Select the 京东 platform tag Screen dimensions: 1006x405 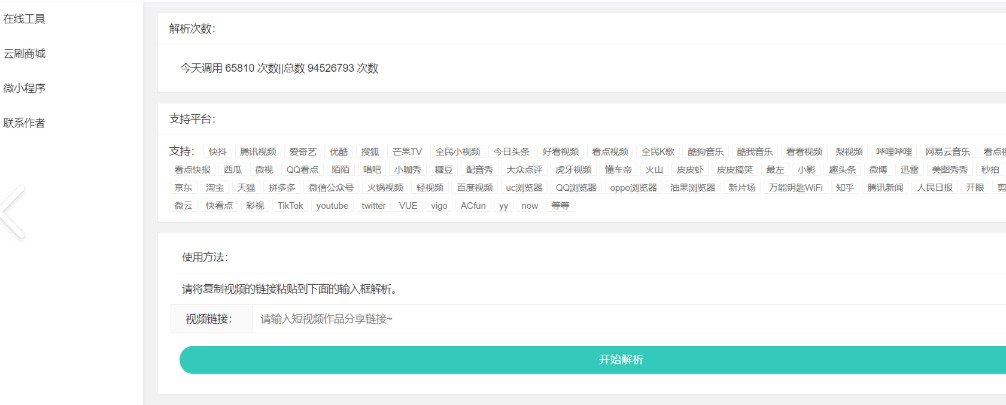tap(182, 187)
